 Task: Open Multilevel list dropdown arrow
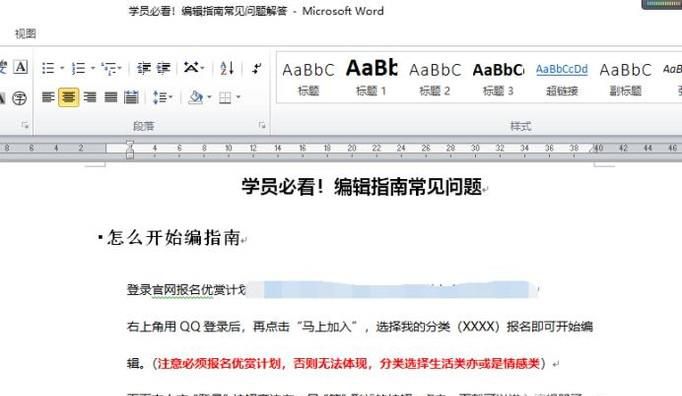(120, 68)
